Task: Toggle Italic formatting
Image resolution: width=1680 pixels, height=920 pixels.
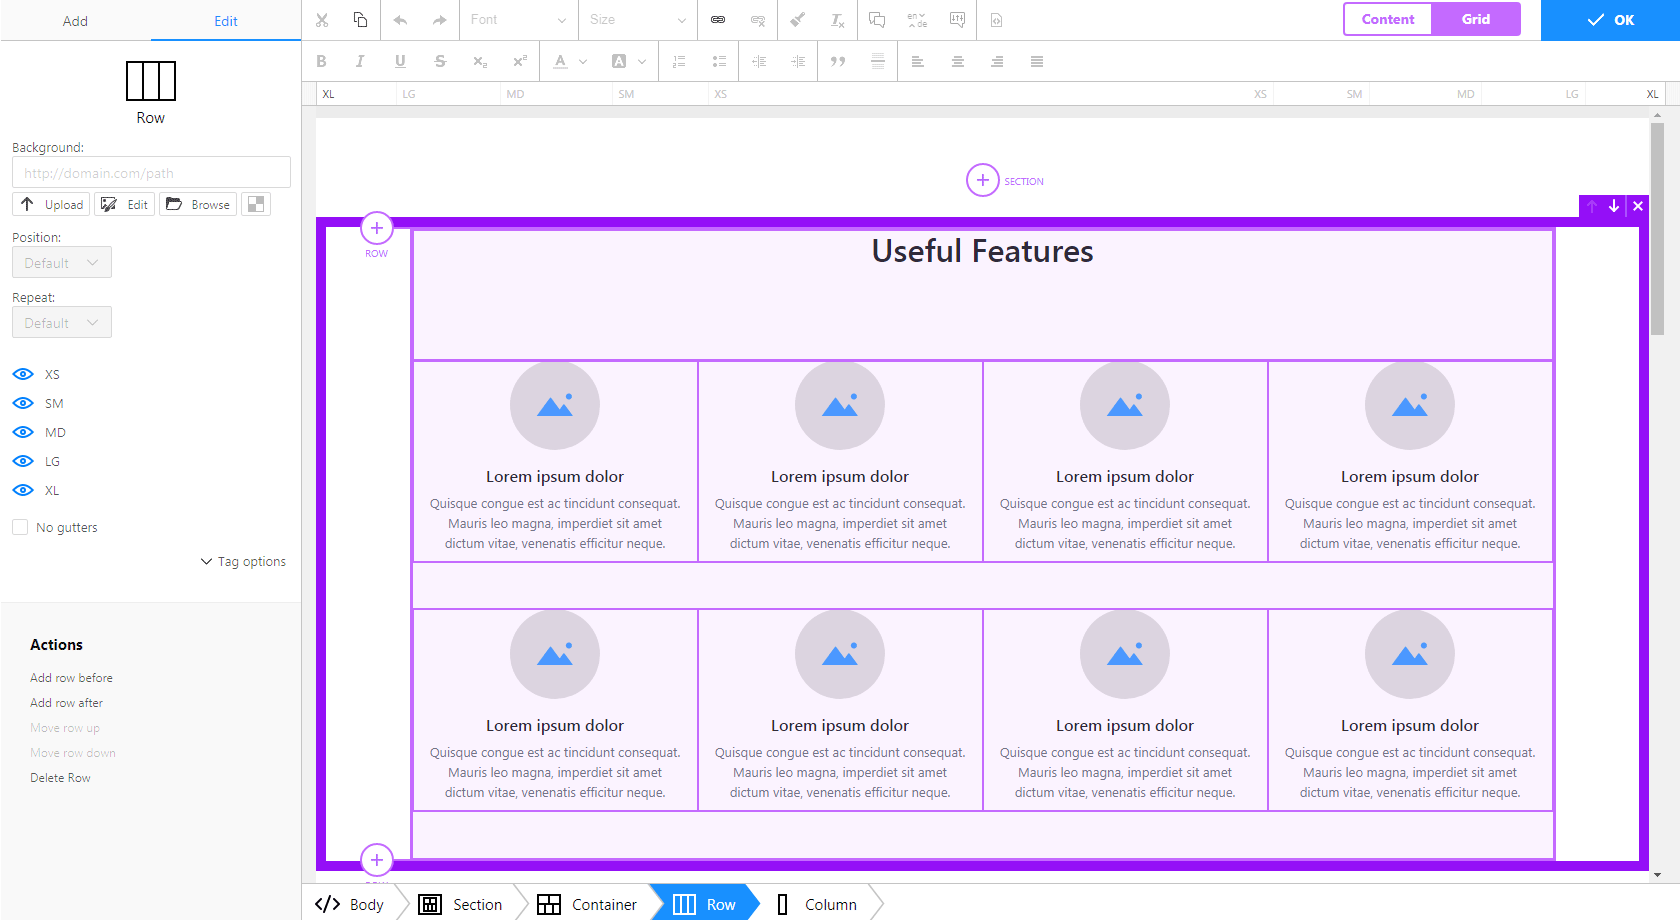Action: [360, 61]
